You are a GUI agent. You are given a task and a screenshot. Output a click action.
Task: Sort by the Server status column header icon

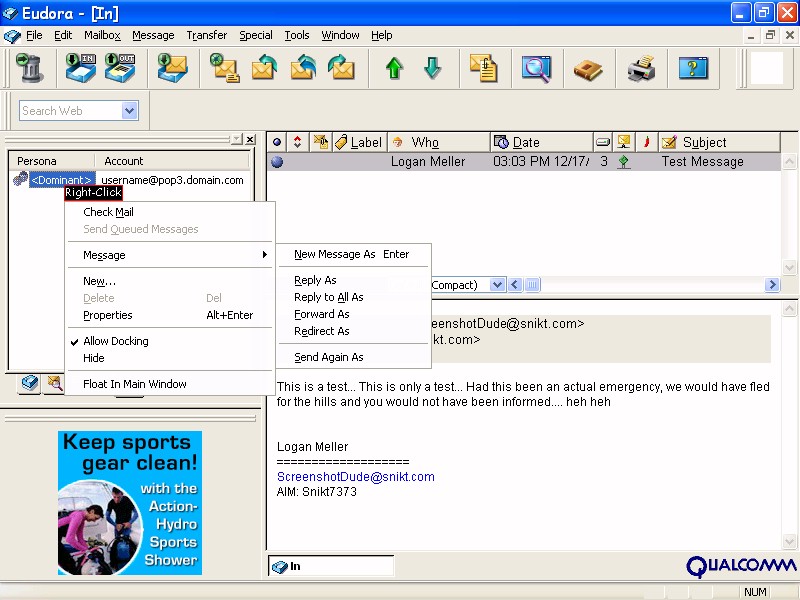click(x=623, y=142)
